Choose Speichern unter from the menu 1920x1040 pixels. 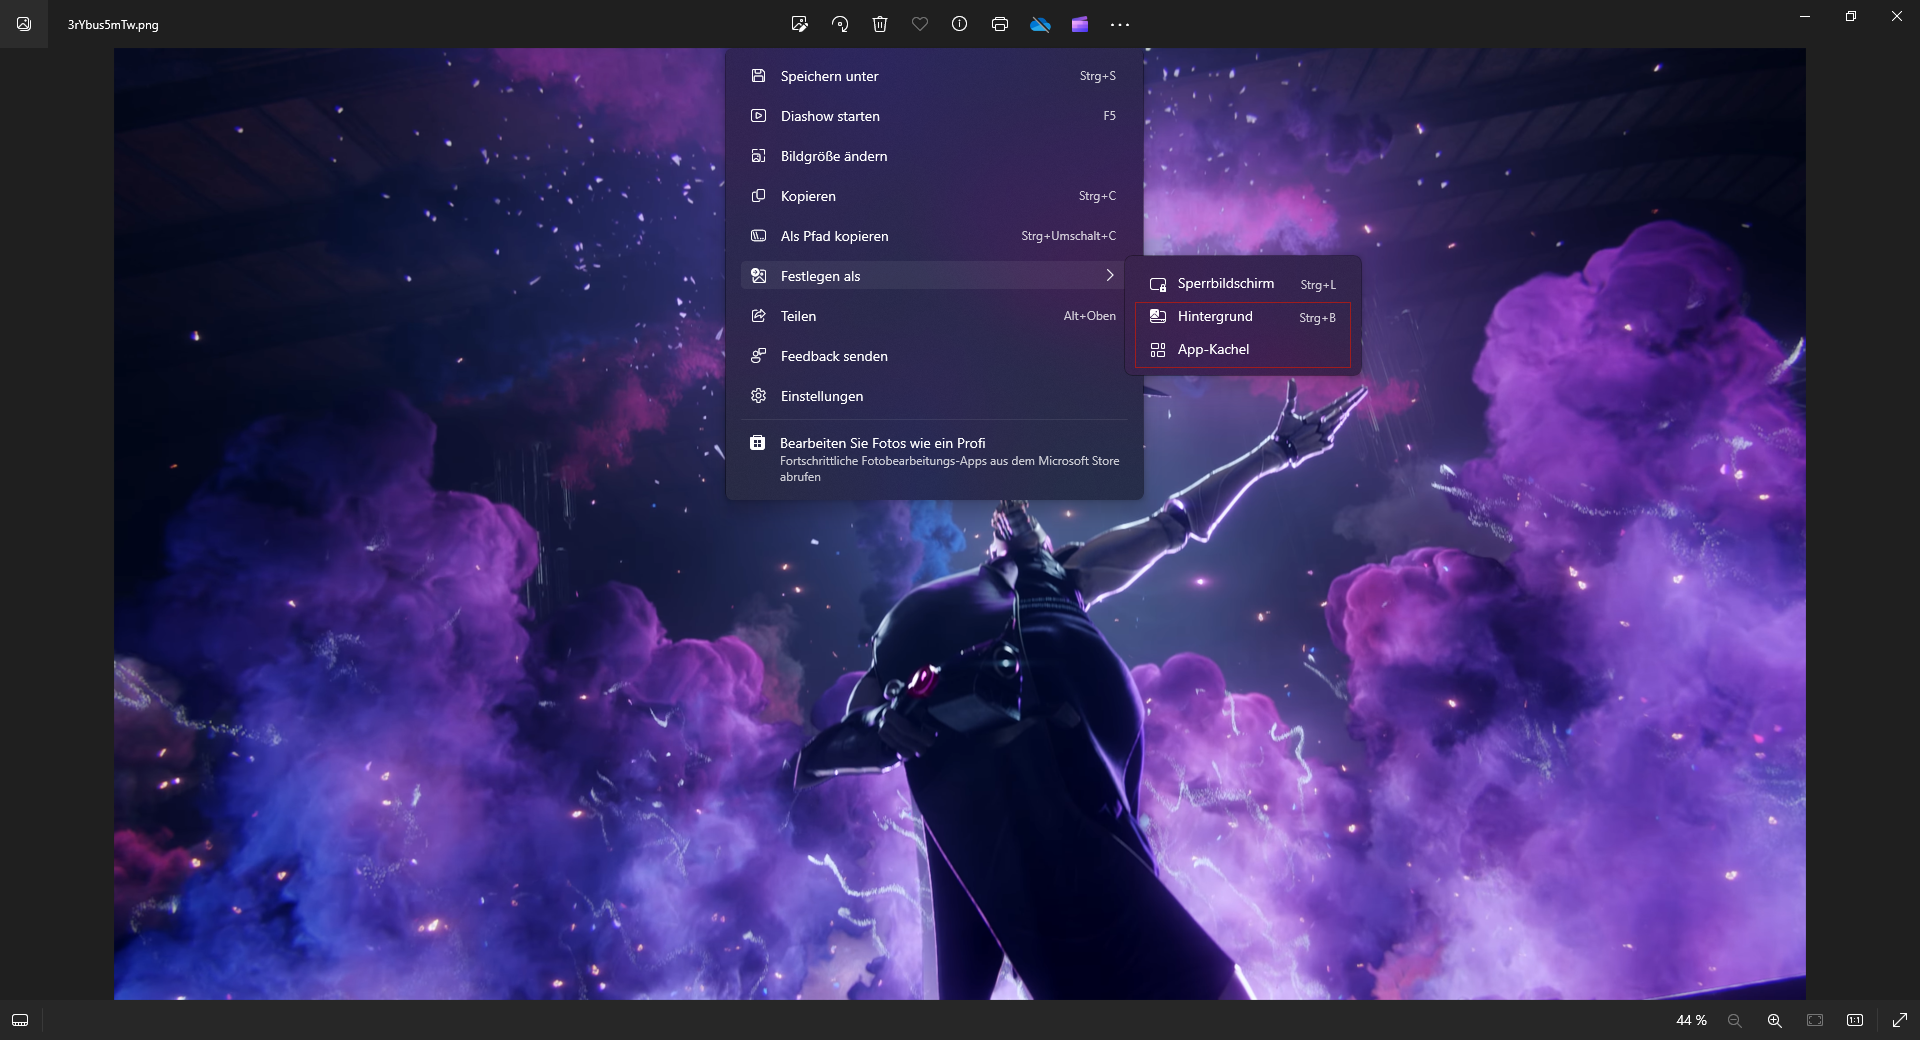pos(934,76)
